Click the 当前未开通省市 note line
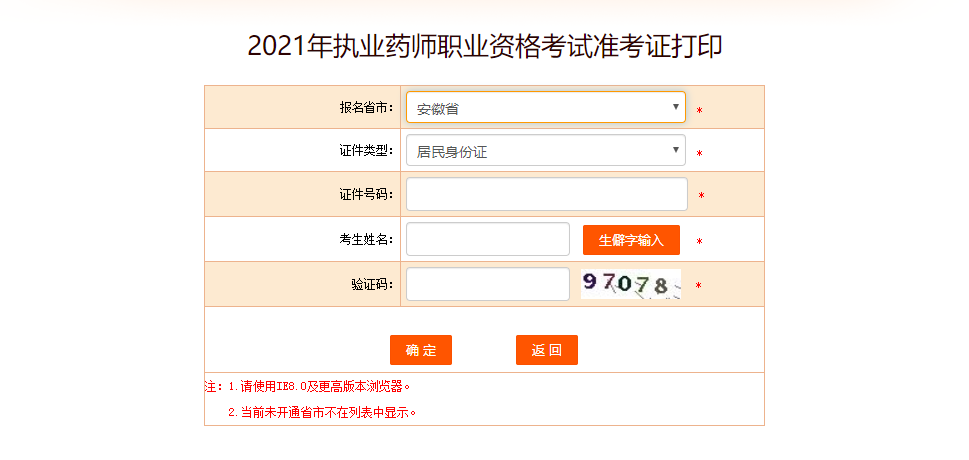Viewport: 969px width, 460px height. click(x=321, y=411)
